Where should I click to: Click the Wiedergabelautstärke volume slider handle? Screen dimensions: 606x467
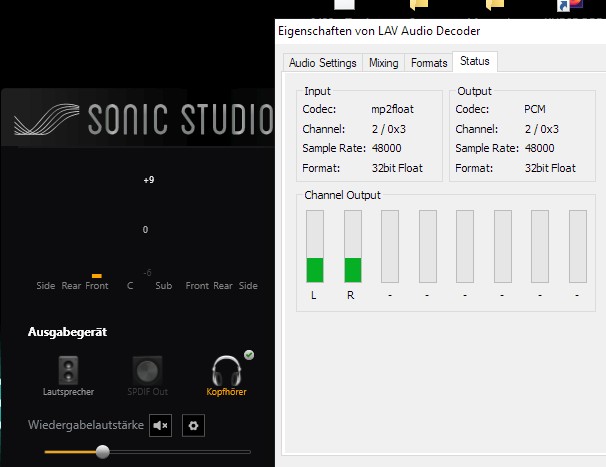click(102, 452)
